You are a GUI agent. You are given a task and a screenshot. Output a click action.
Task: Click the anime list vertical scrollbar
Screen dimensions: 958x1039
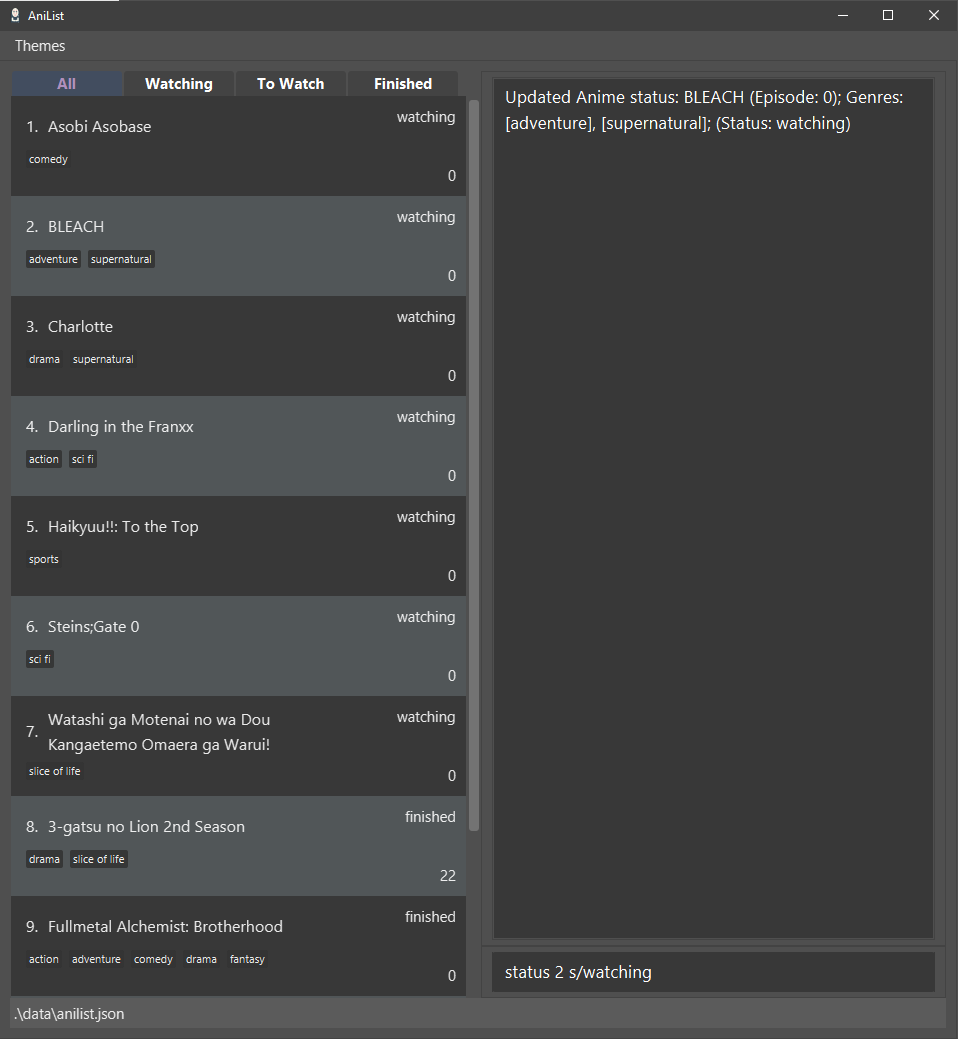(x=474, y=464)
